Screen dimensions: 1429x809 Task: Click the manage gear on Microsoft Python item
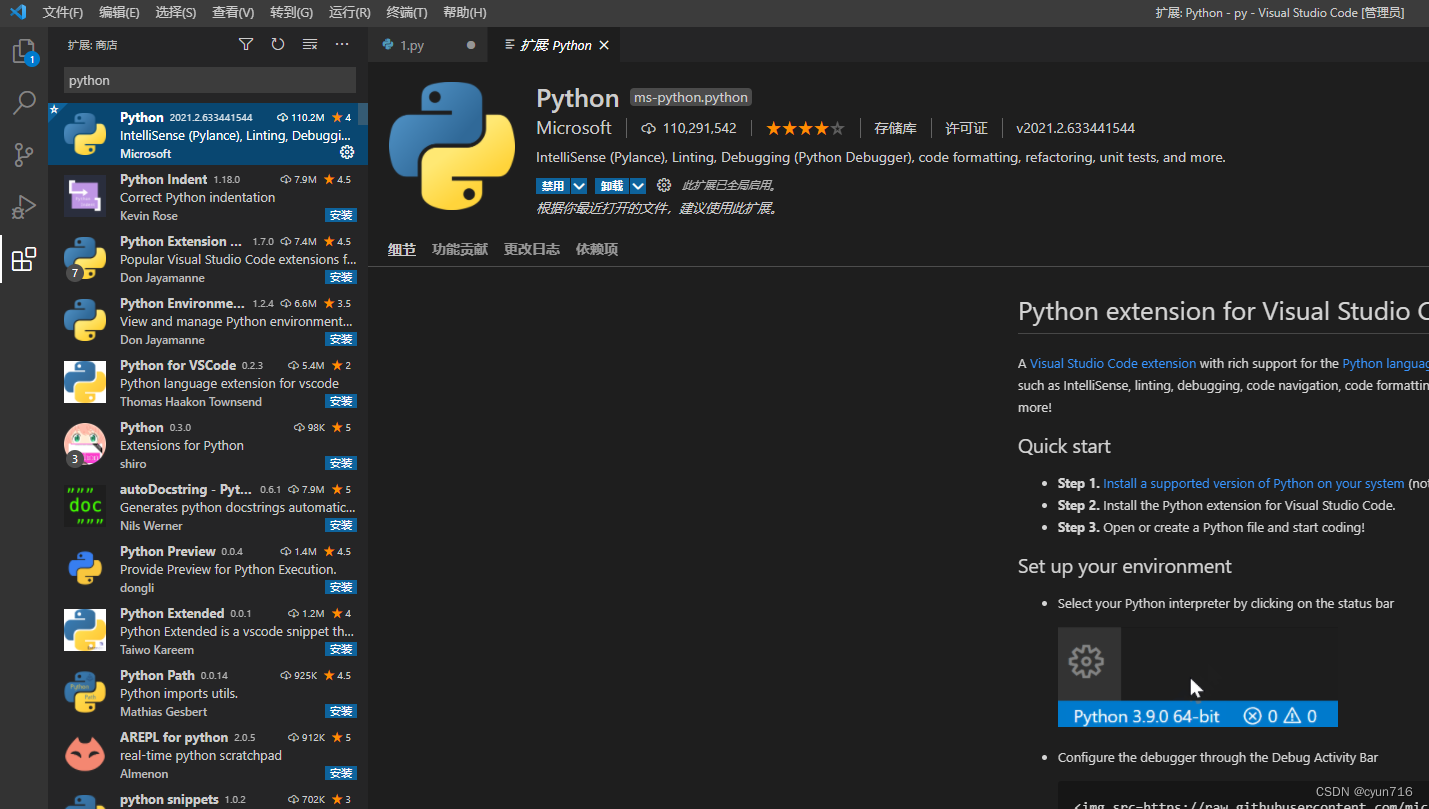click(x=347, y=152)
